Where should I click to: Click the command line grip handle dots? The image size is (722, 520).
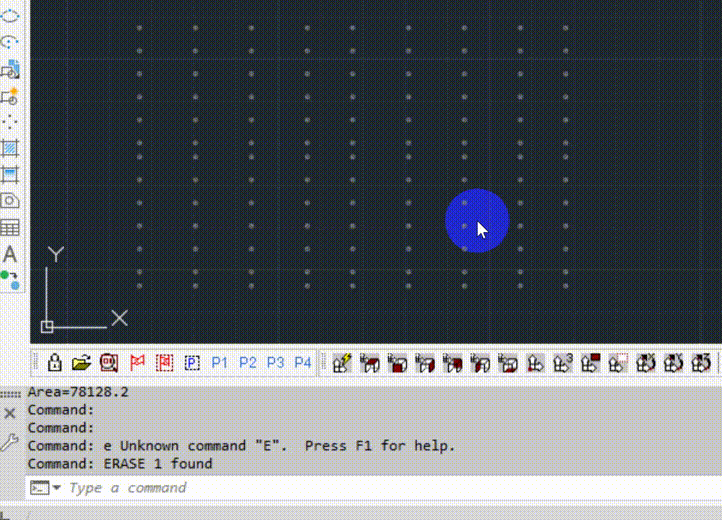click(11, 394)
